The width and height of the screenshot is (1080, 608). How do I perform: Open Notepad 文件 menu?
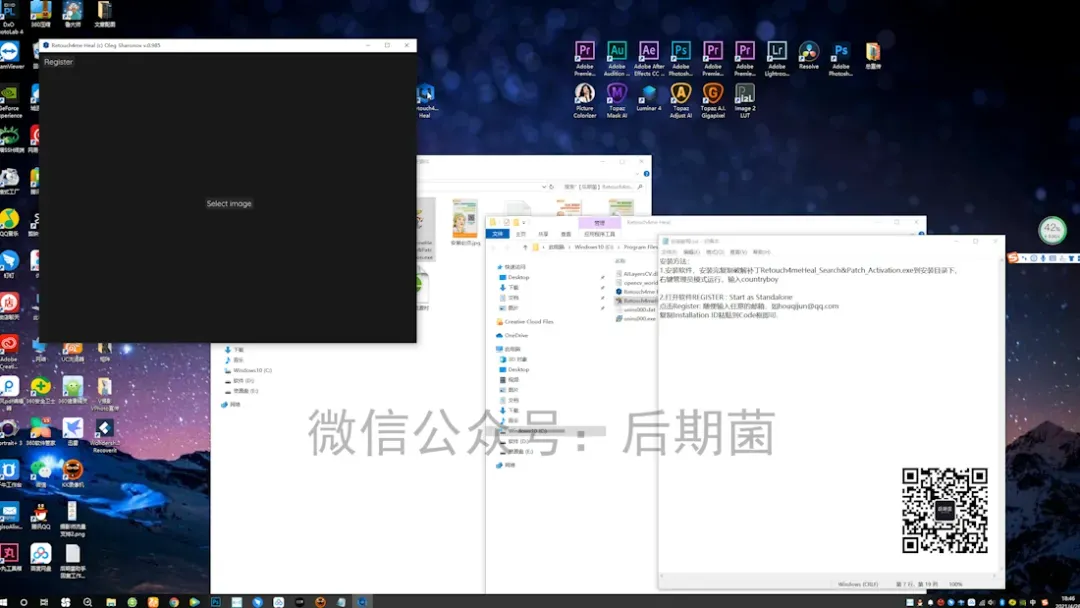point(669,252)
